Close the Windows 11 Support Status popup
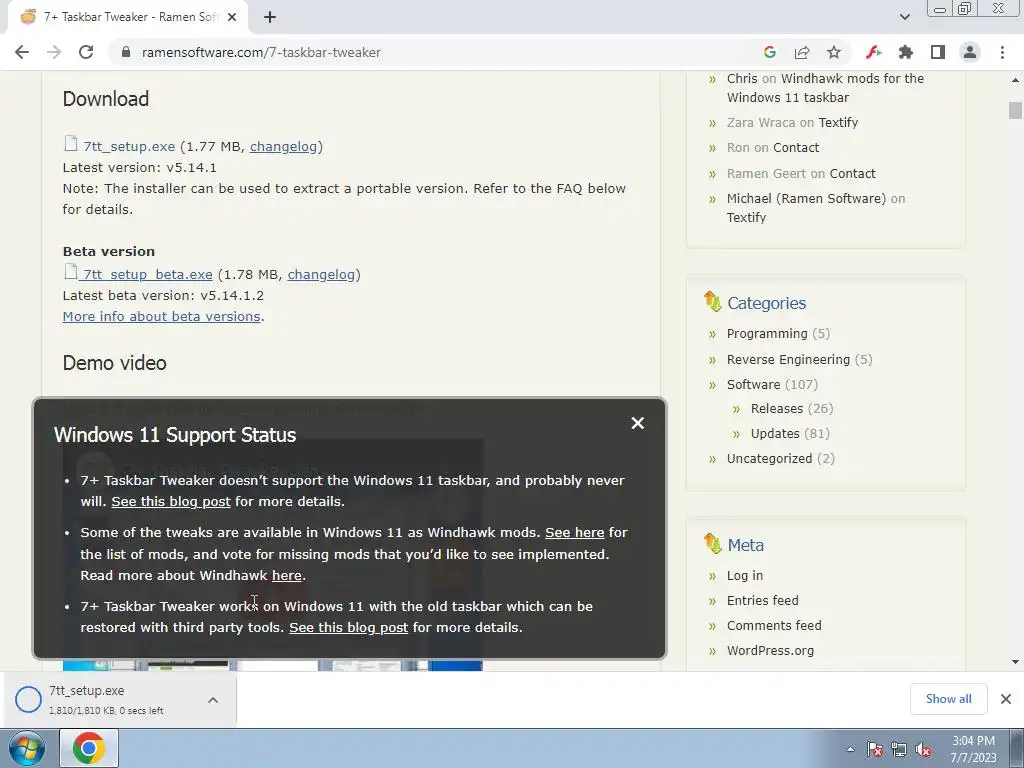The height and width of the screenshot is (768, 1024). (638, 423)
